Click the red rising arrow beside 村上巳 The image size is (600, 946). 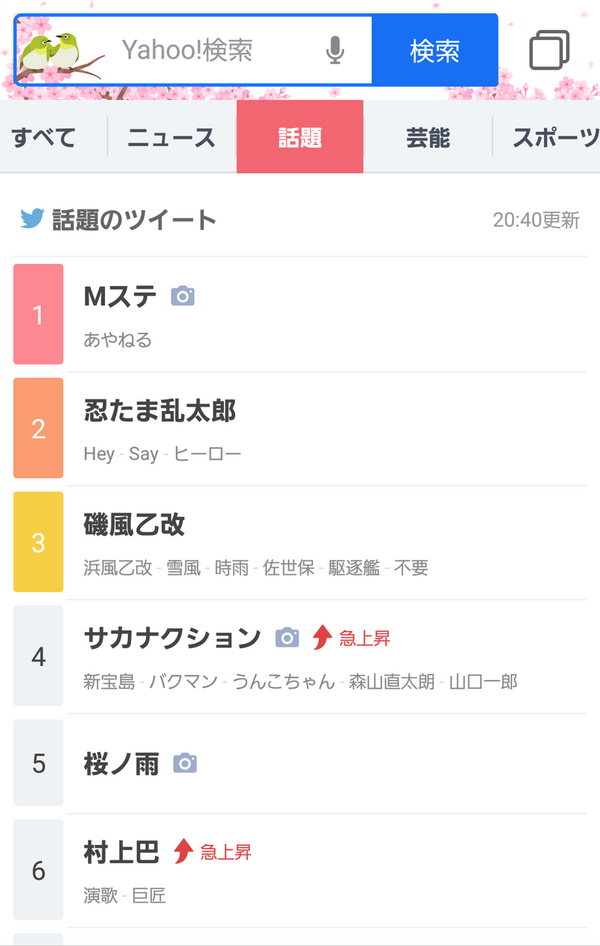183,851
